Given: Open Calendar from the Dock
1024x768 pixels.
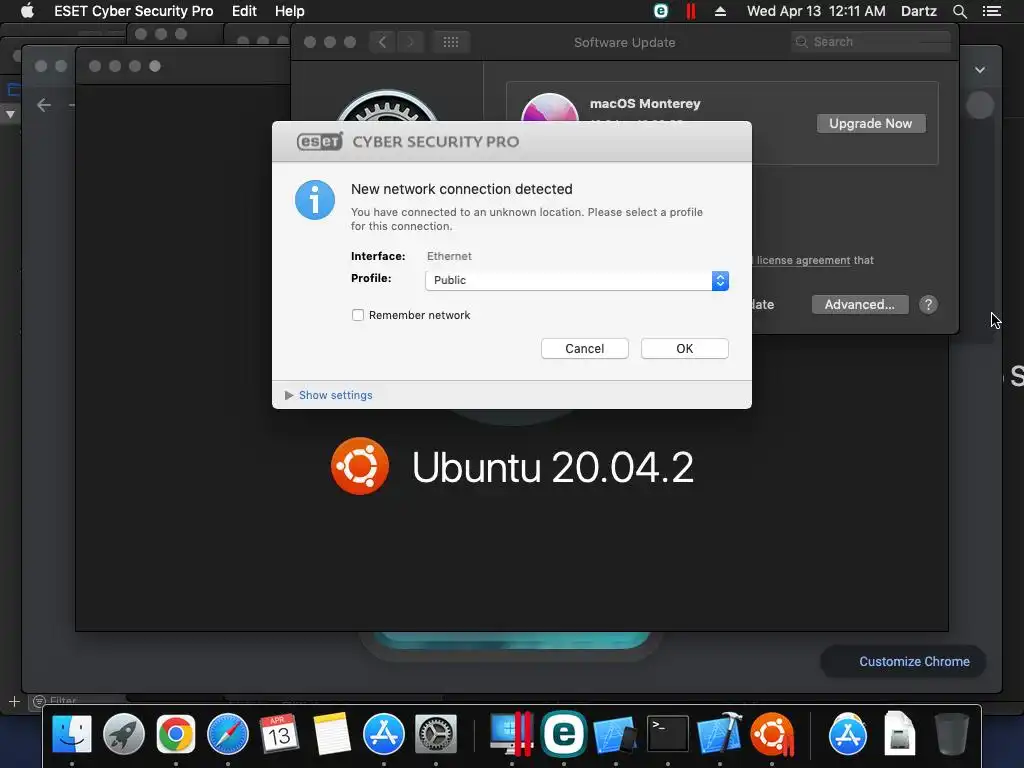Looking at the screenshot, I should 280,734.
